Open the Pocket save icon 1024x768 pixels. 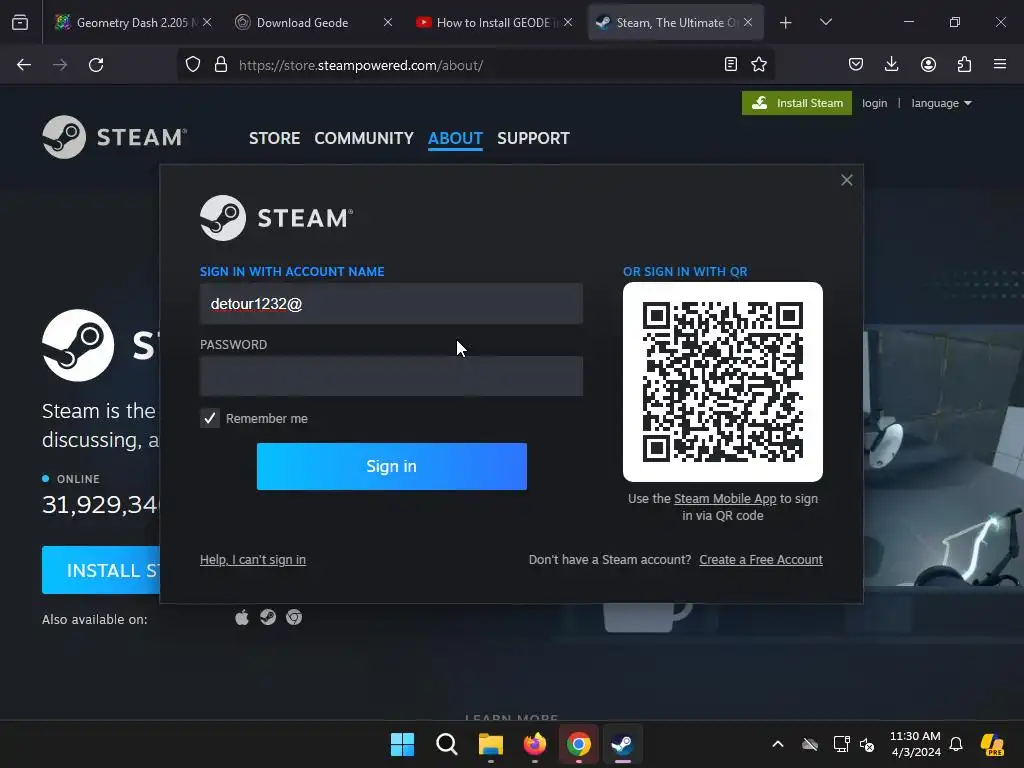coord(856,64)
